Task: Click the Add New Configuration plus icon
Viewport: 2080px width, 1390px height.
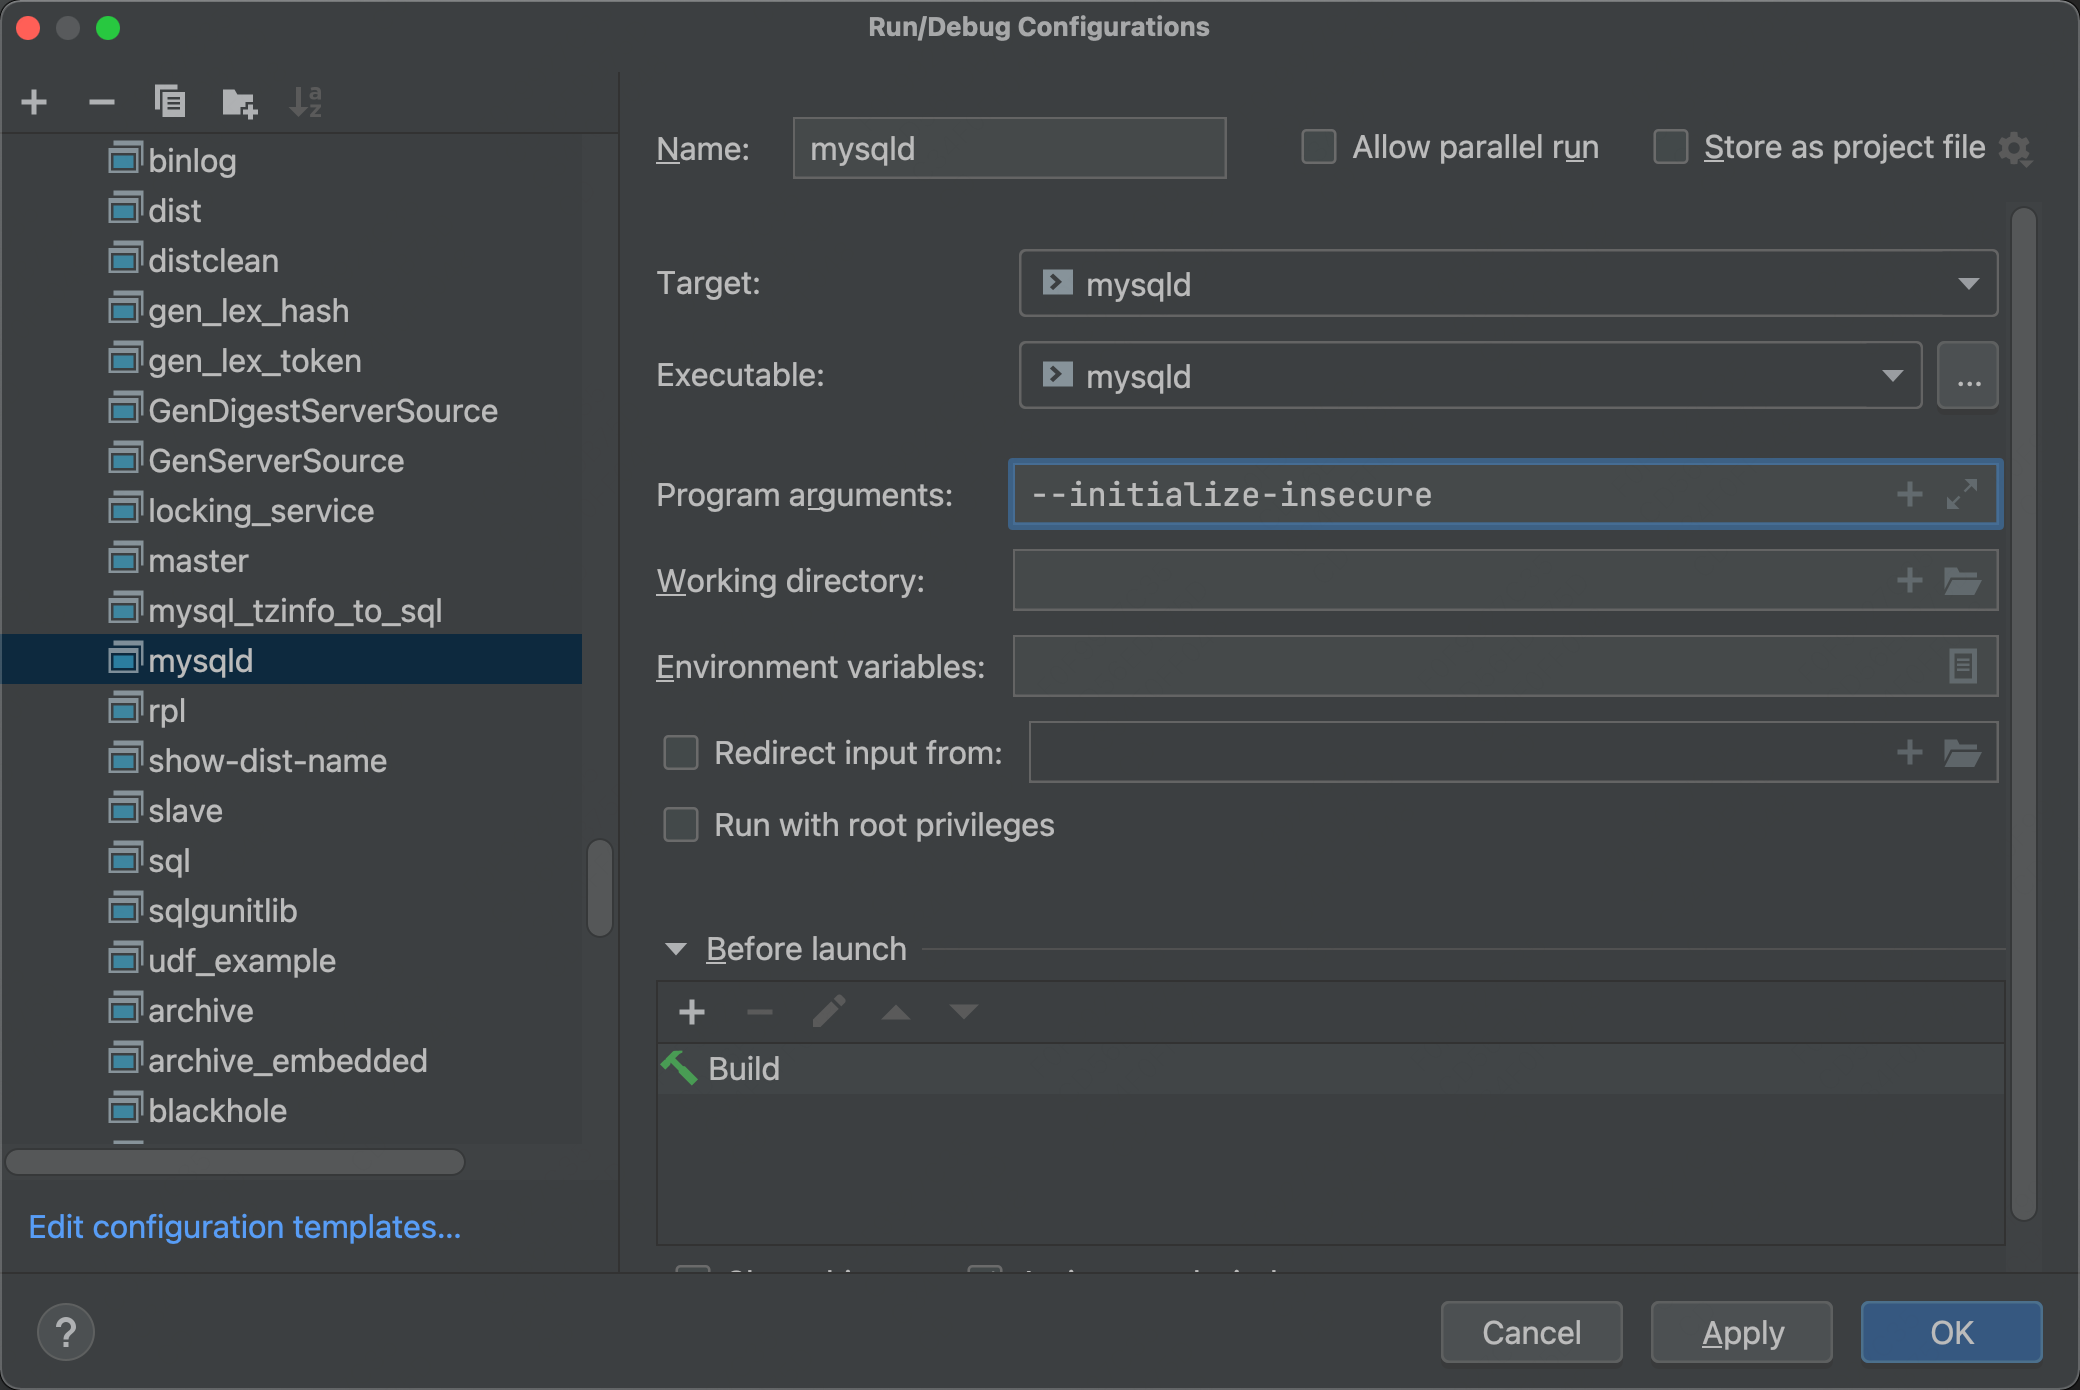Action: pyautogui.click(x=34, y=102)
